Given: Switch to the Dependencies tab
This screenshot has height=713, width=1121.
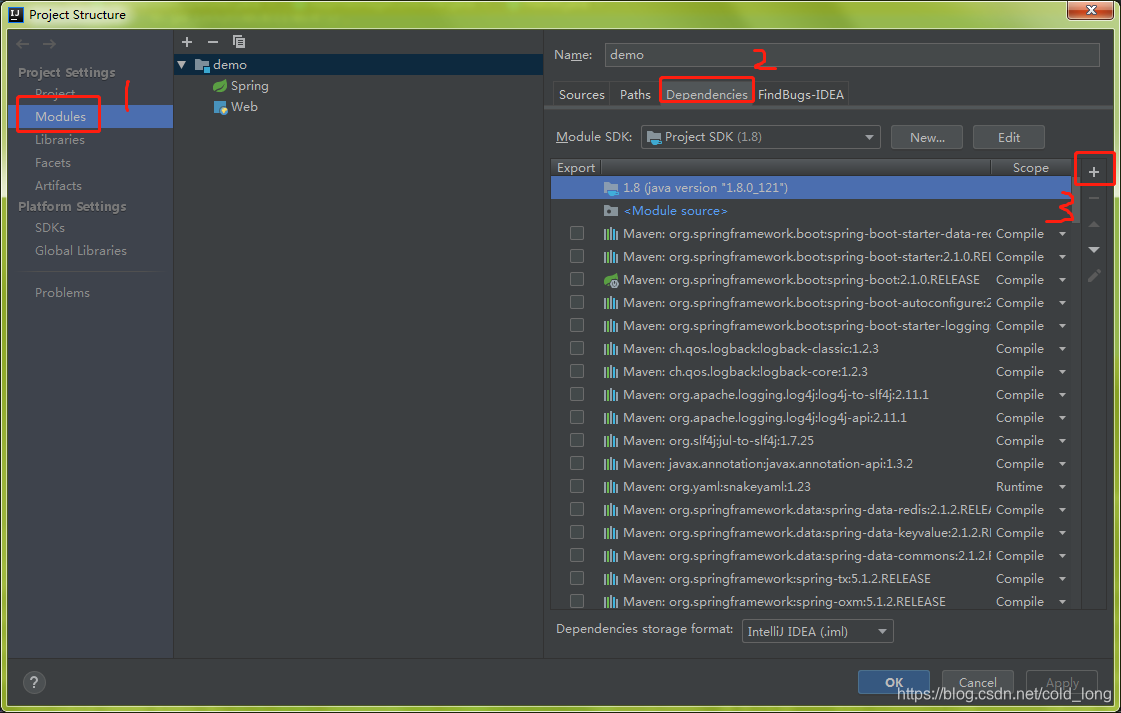Looking at the screenshot, I should point(706,94).
